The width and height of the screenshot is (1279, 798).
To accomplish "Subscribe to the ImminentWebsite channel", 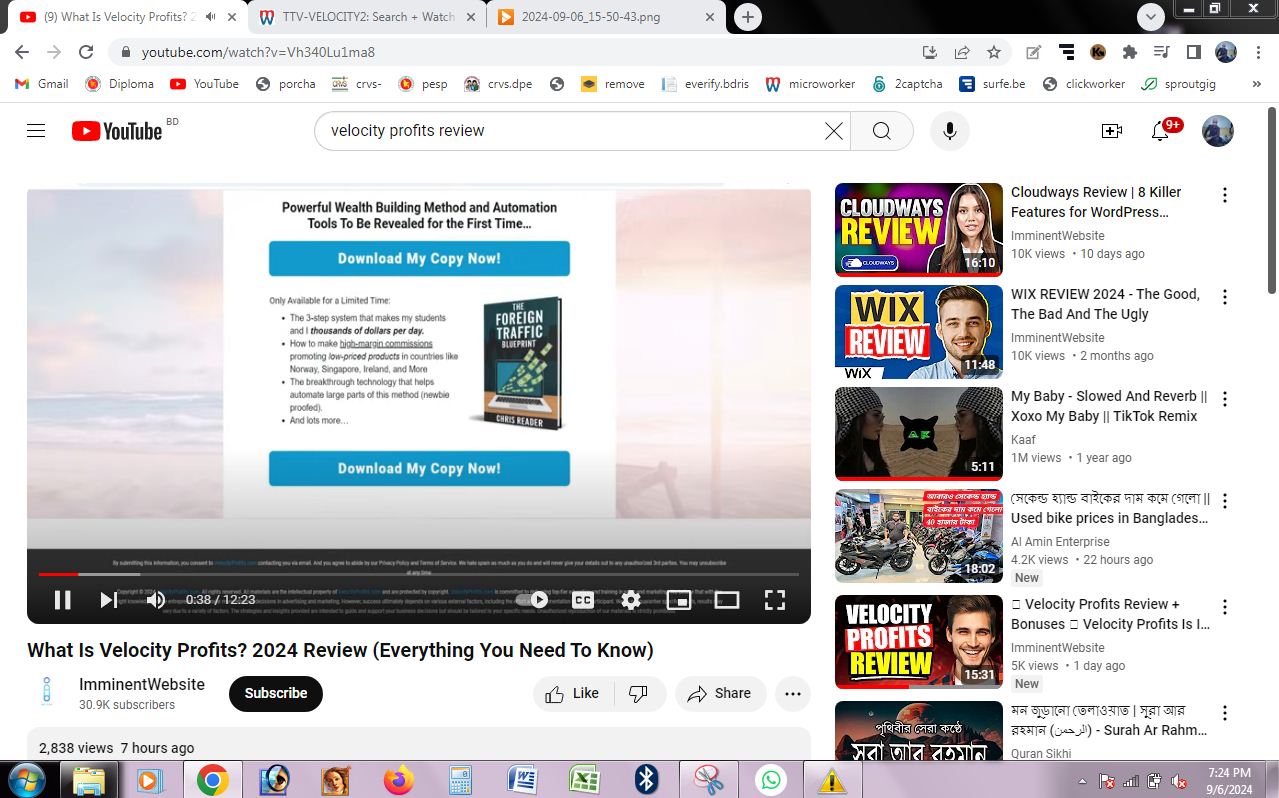I will pos(276,693).
